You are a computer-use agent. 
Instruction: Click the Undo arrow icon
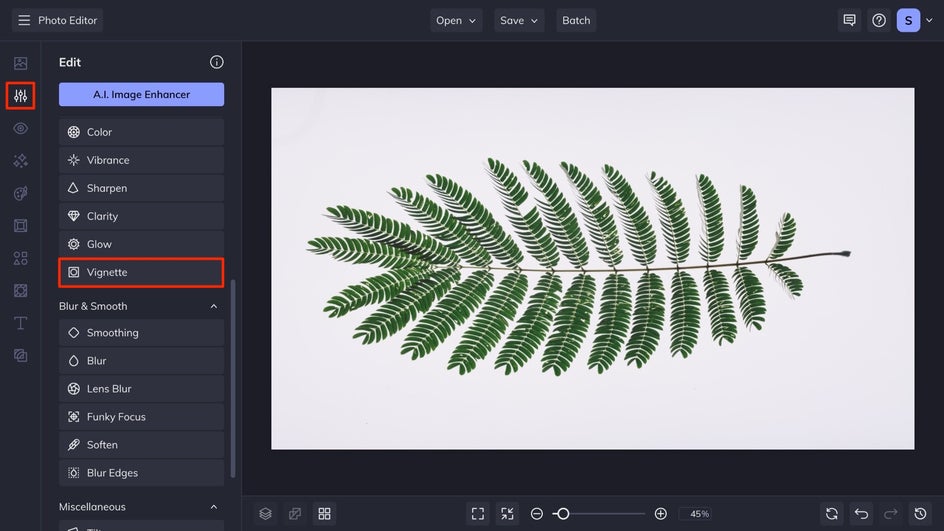click(x=861, y=514)
